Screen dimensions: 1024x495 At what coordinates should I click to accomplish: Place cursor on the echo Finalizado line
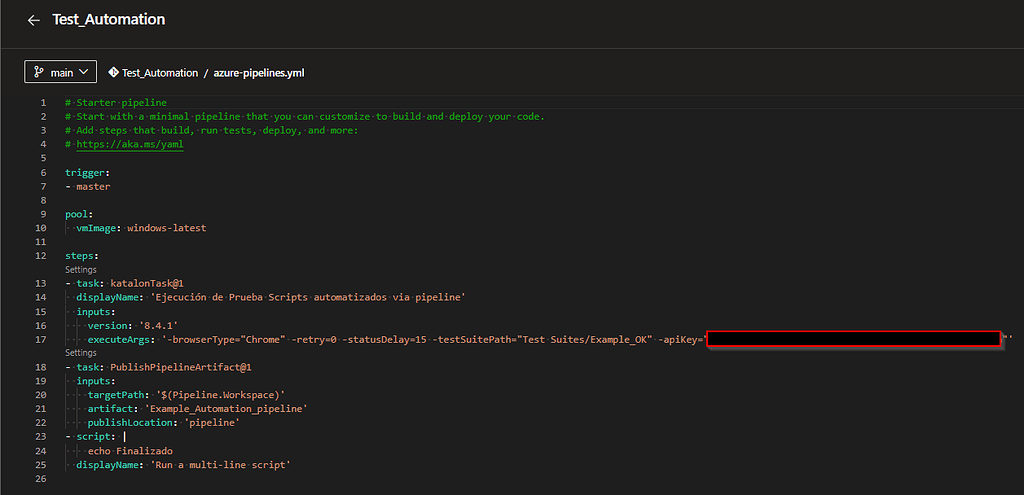point(130,451)
